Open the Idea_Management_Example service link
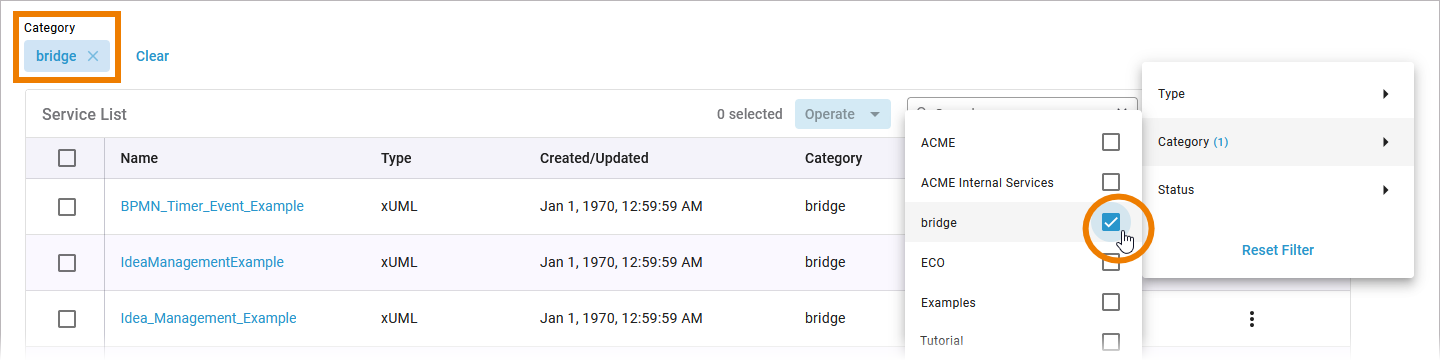This screenshot has width=1440, height=361. point(208,318)
